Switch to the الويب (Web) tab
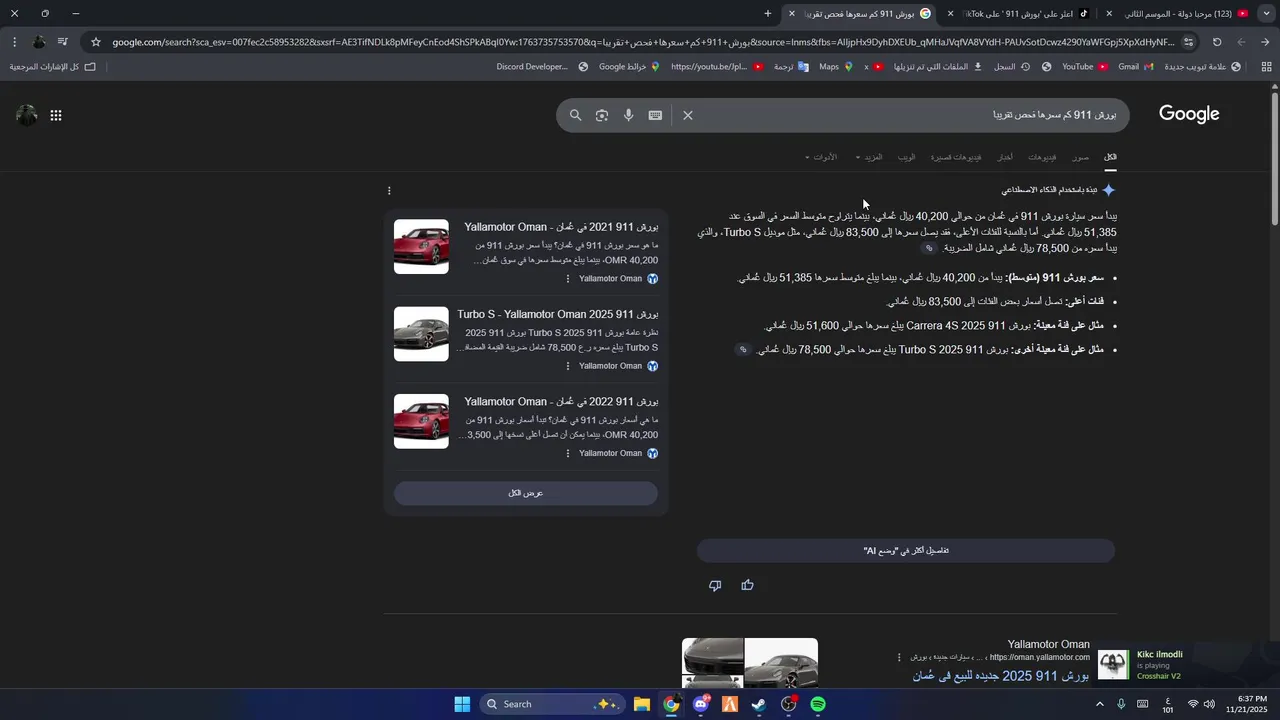 (906, 157)
